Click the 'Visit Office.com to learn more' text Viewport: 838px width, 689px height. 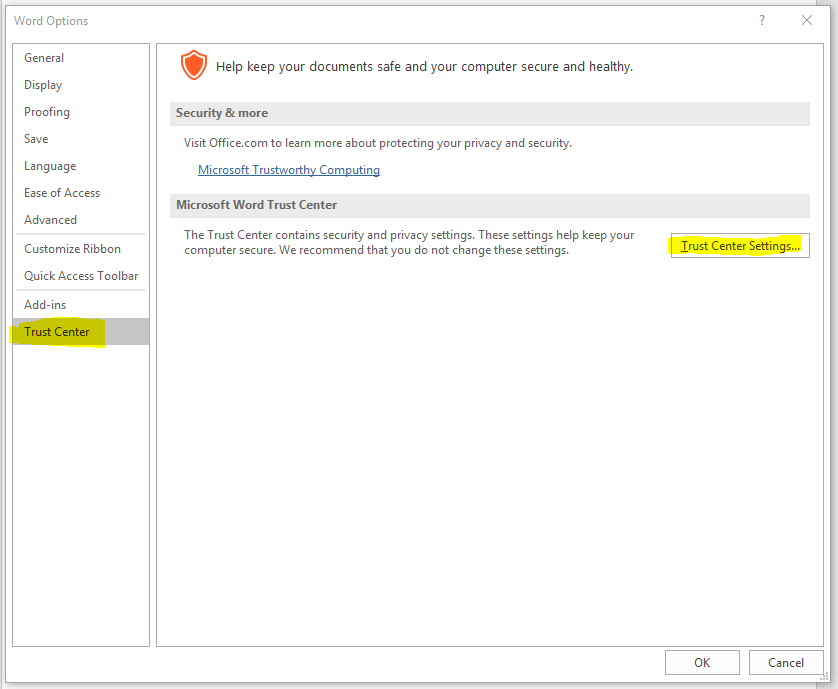click(x=378, y=143)
